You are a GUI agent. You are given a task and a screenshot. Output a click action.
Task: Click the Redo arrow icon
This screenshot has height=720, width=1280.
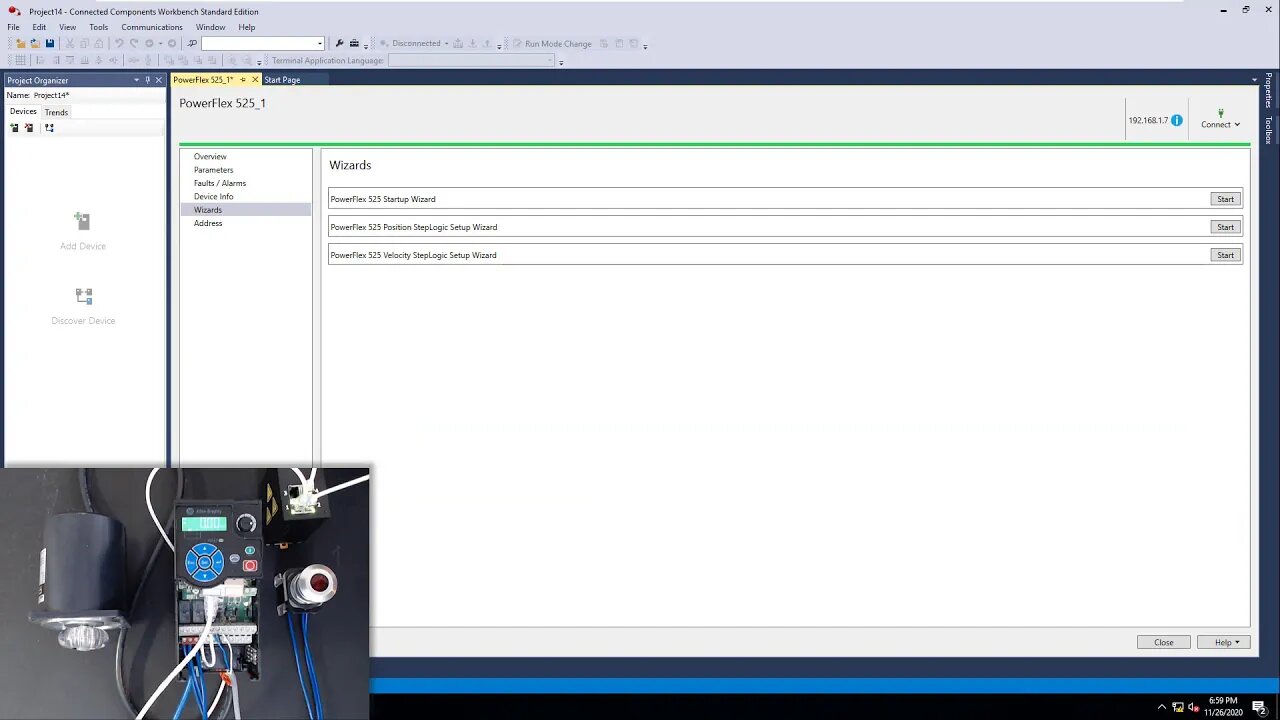point(134,44)
